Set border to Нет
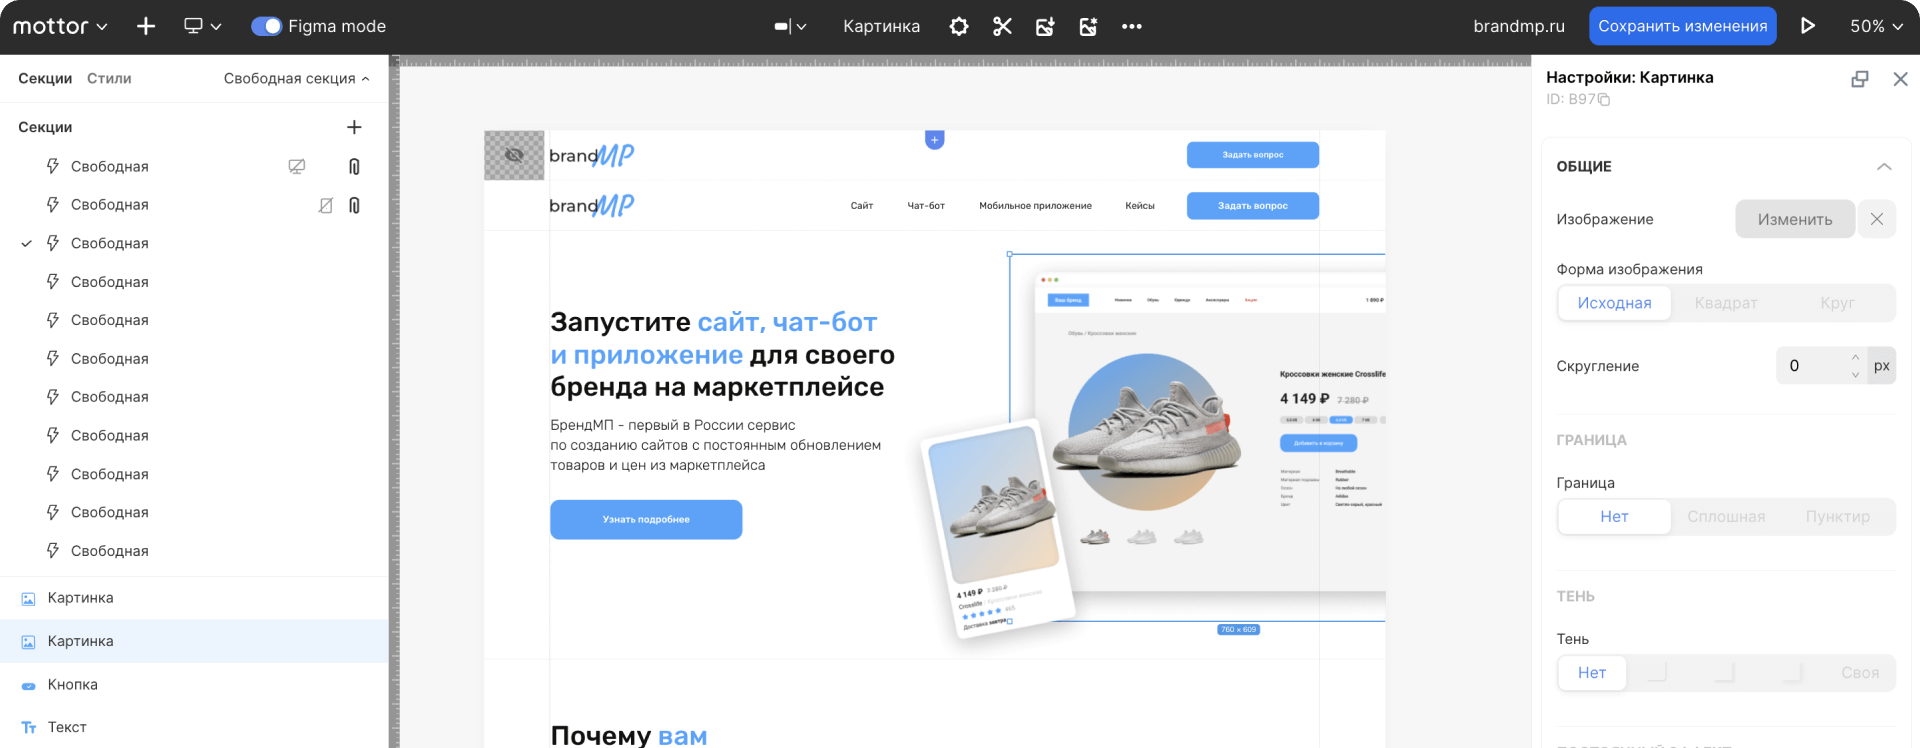This screenshot has height=748, width=1920. click(1614, 517)
